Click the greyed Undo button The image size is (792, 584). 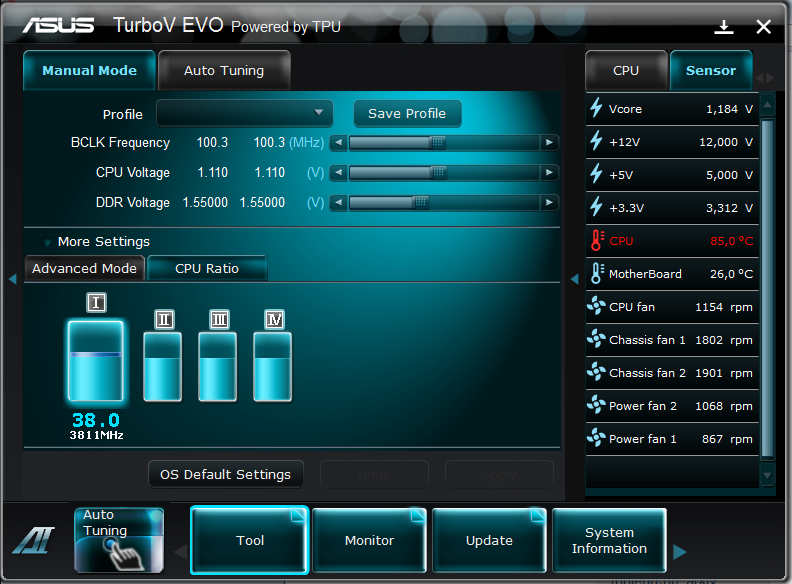click(x=374, y=474)
